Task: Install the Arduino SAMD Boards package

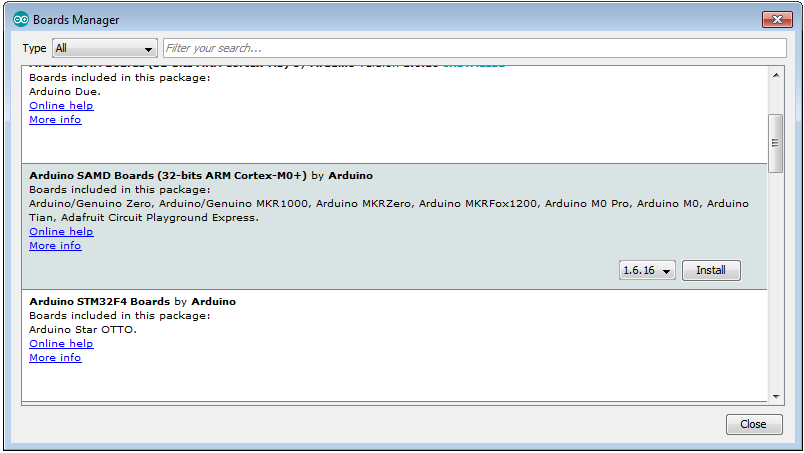Action: point(711,270)
